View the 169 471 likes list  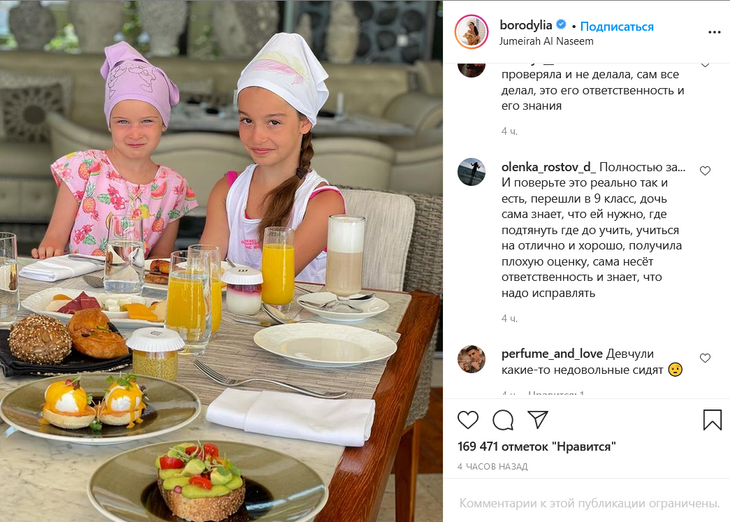point(536,447)
